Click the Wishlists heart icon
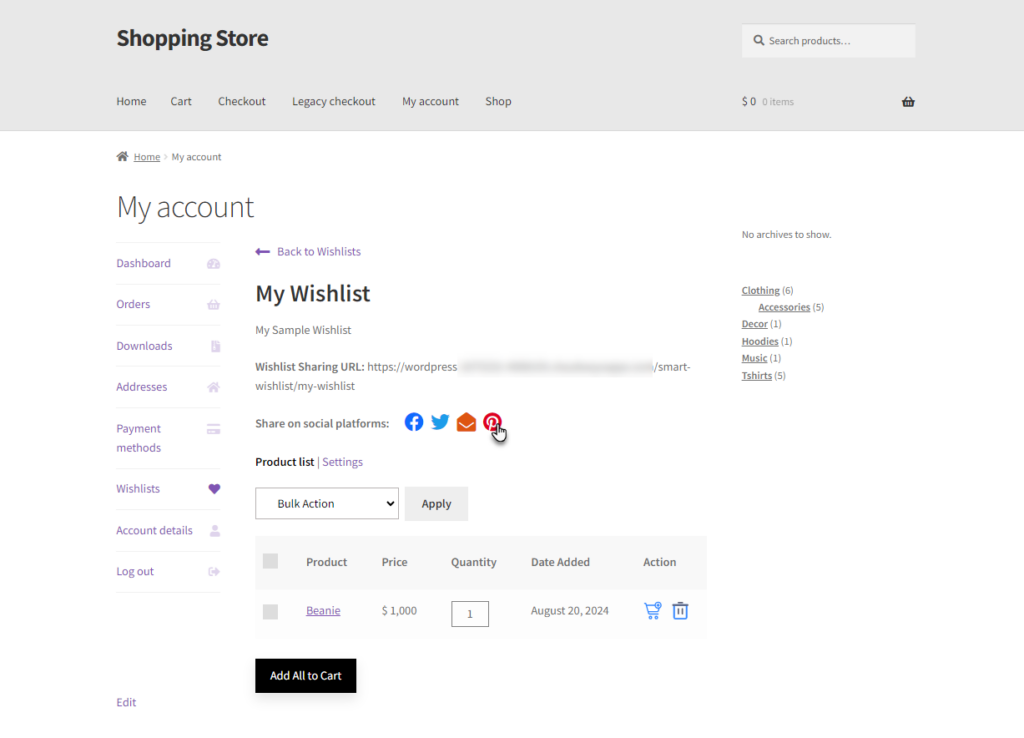Screen dimensions: 1024x738 pyautogui.click(x=214, y=489)
